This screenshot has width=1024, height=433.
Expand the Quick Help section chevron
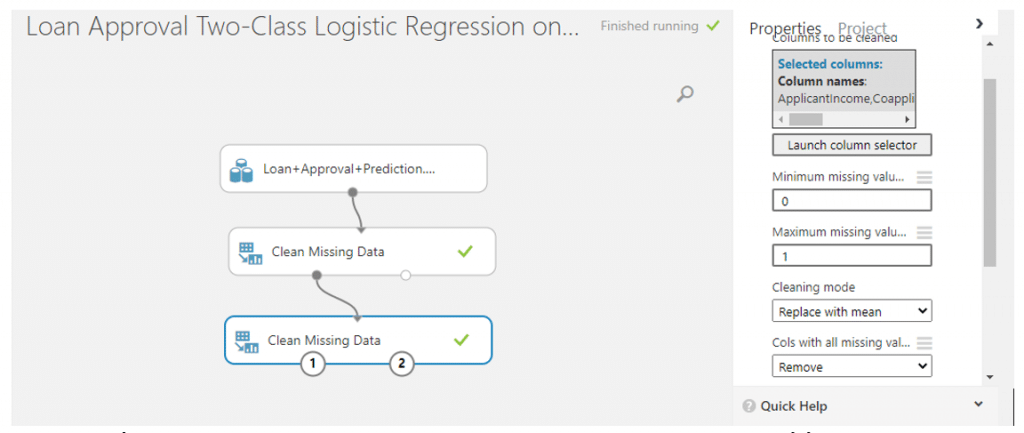pyautogui.click(x=978, y=405)
